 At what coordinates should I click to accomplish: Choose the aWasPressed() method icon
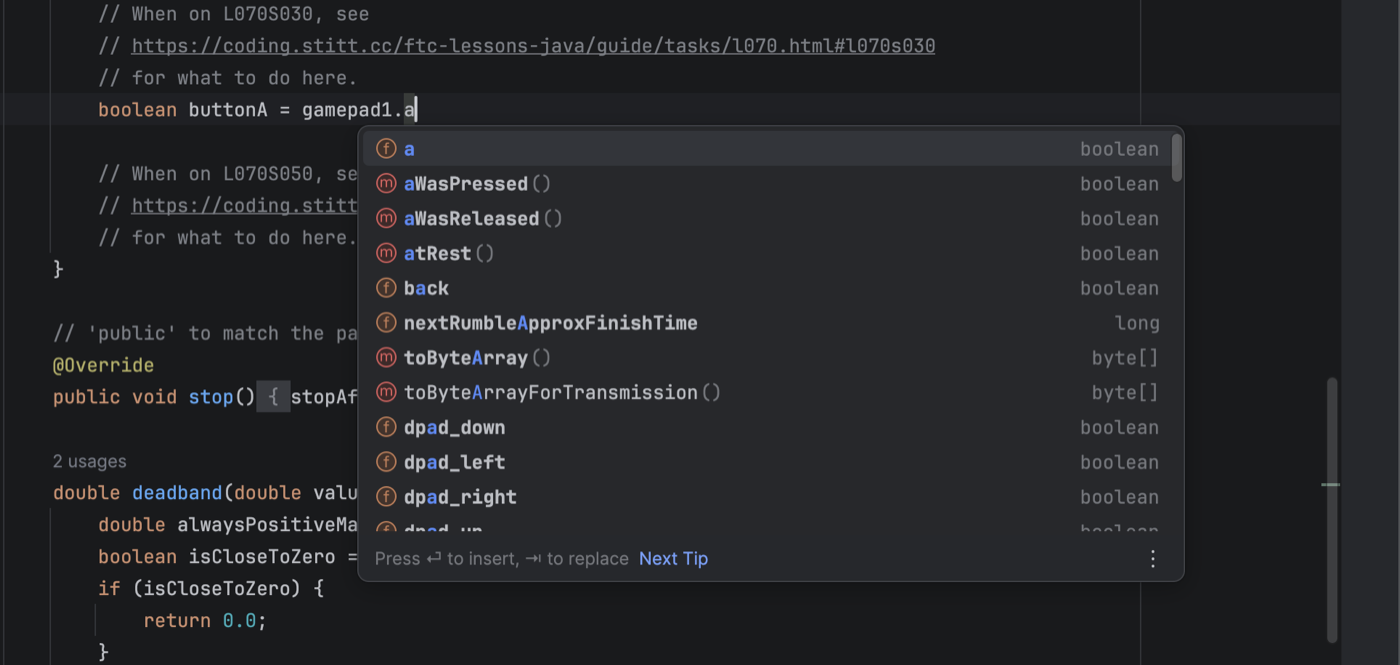click(386, 184)
